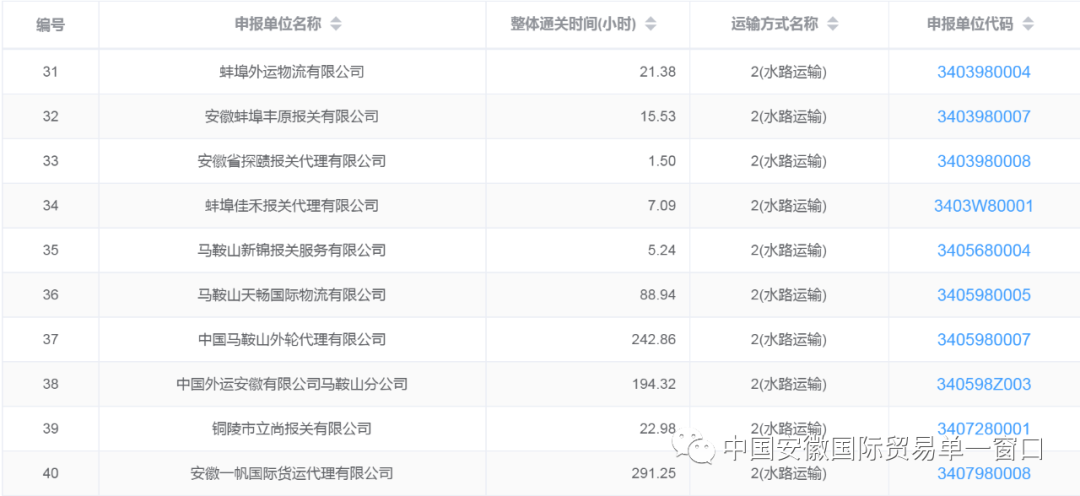Click the 申报单位名称 header label
Screen dimensions: 1080x496
[278, 24]
